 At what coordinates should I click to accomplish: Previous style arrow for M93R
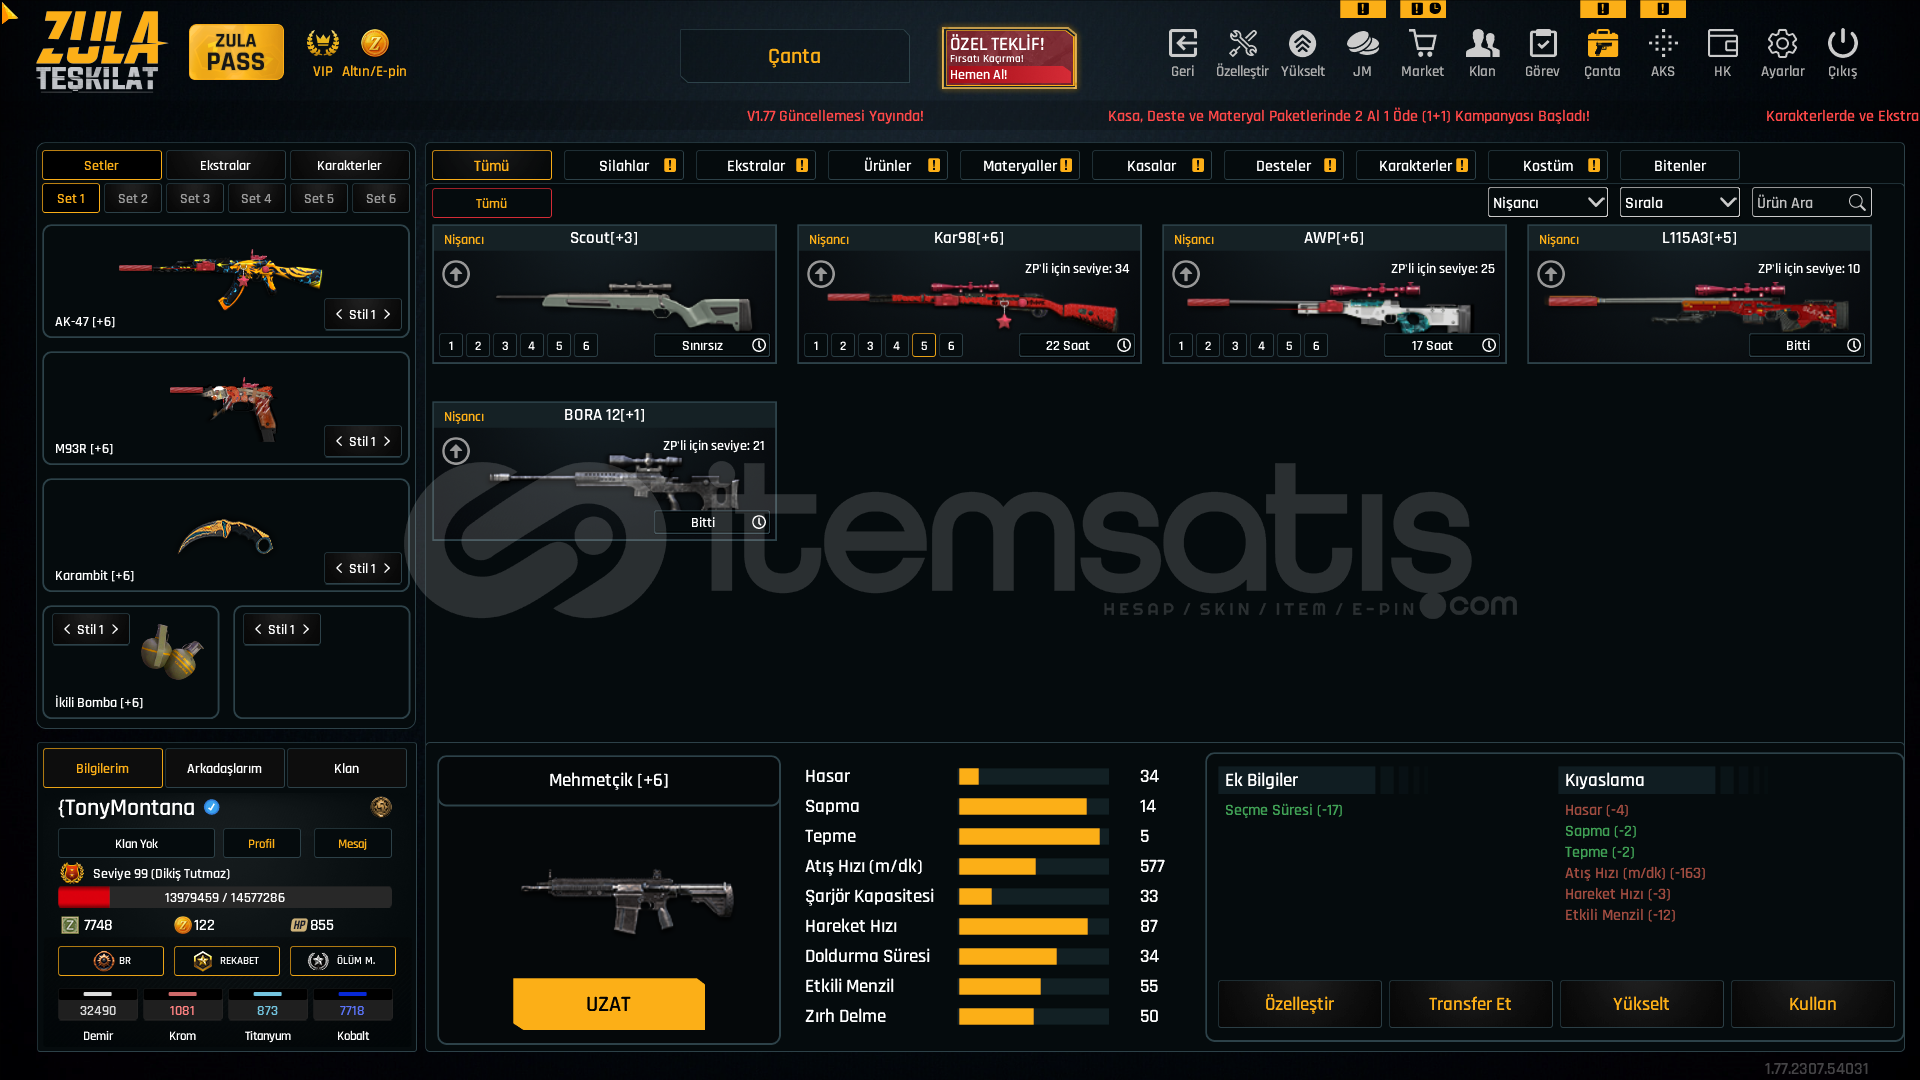pos(339,441)
